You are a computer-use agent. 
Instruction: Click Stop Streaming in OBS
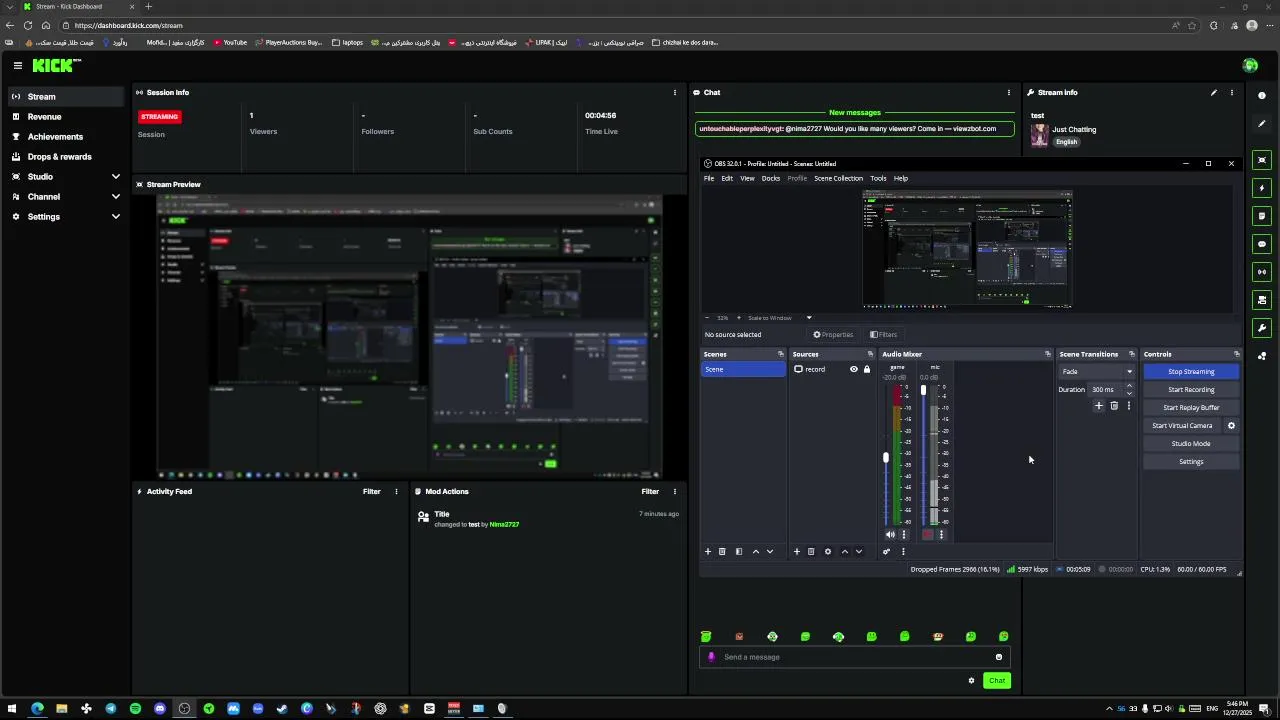pos(1191,372)
